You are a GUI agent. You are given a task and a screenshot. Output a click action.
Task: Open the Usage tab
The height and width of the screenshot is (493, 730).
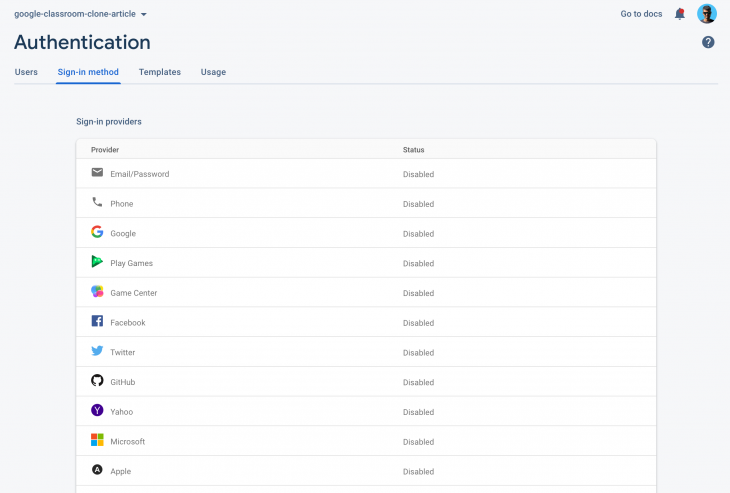pyautogui.click(x=213, y=72)
